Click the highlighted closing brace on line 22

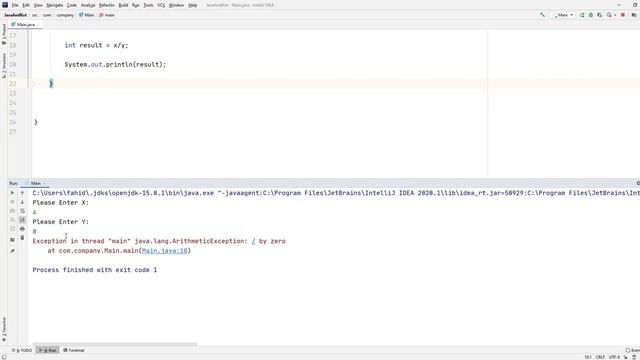click(51, 84)
